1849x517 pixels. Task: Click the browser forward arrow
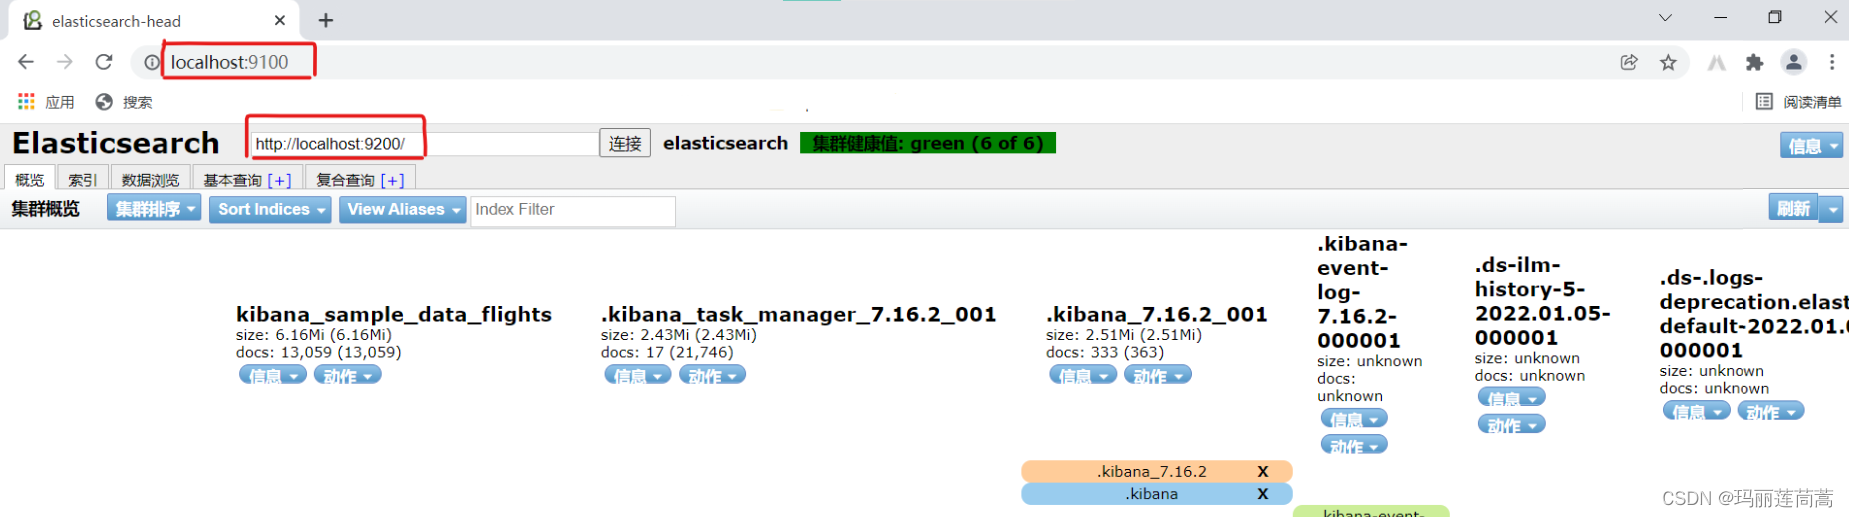(x=65, y=62)
